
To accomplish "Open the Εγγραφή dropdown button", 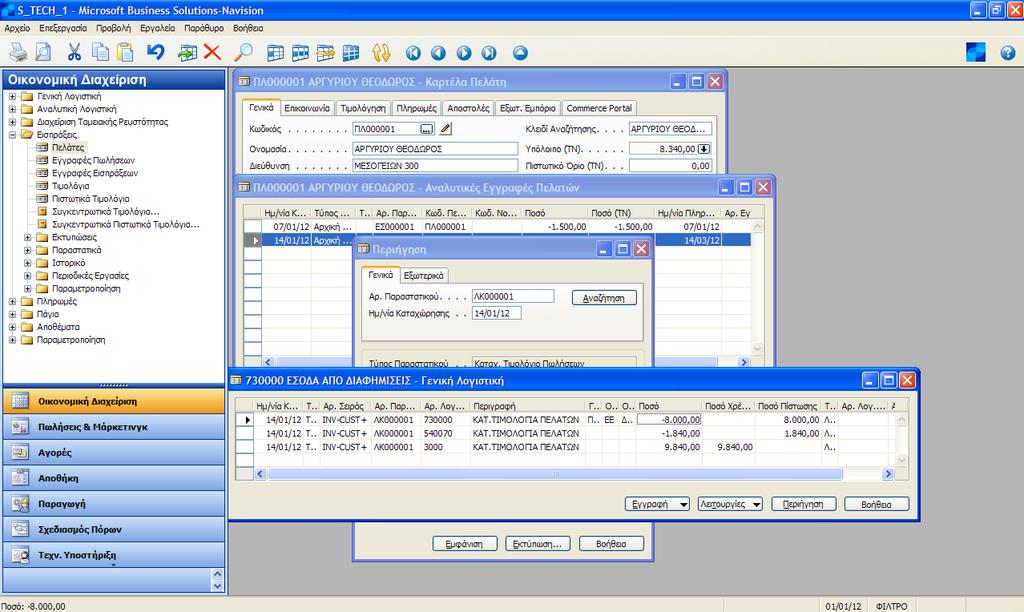I will coord(657,504).
